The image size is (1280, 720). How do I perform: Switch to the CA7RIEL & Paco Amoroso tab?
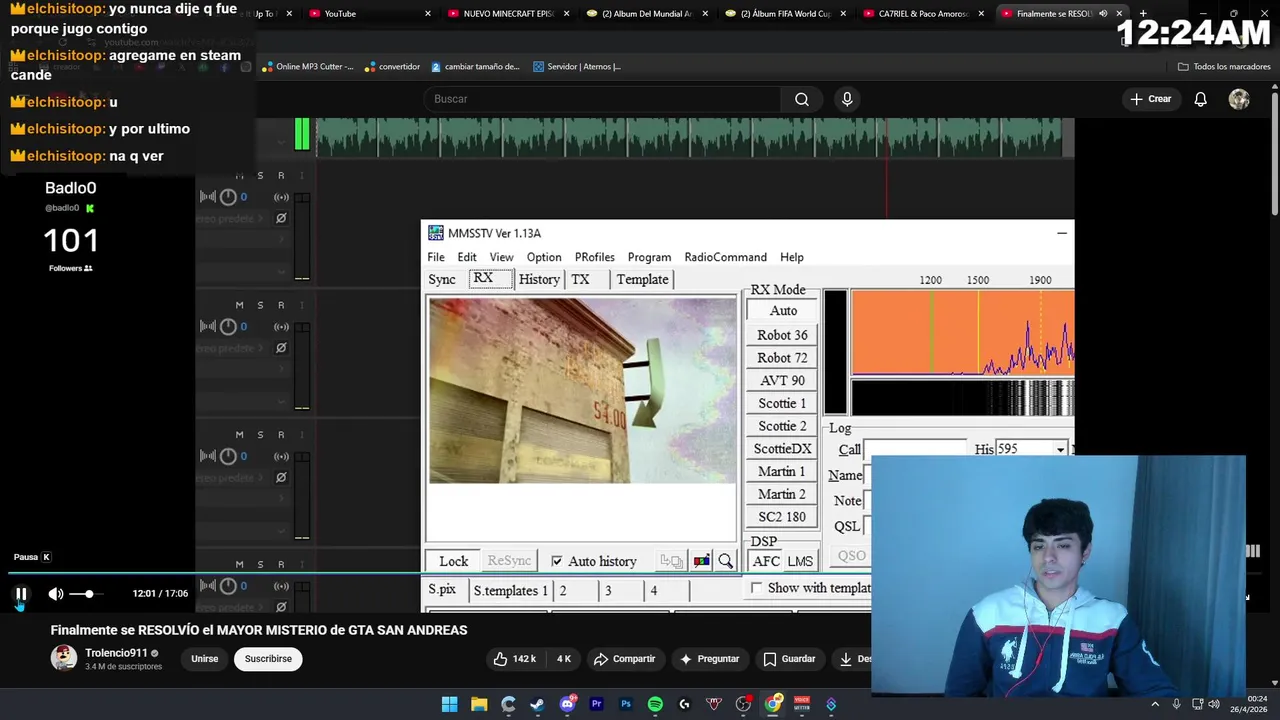point(922,14)
